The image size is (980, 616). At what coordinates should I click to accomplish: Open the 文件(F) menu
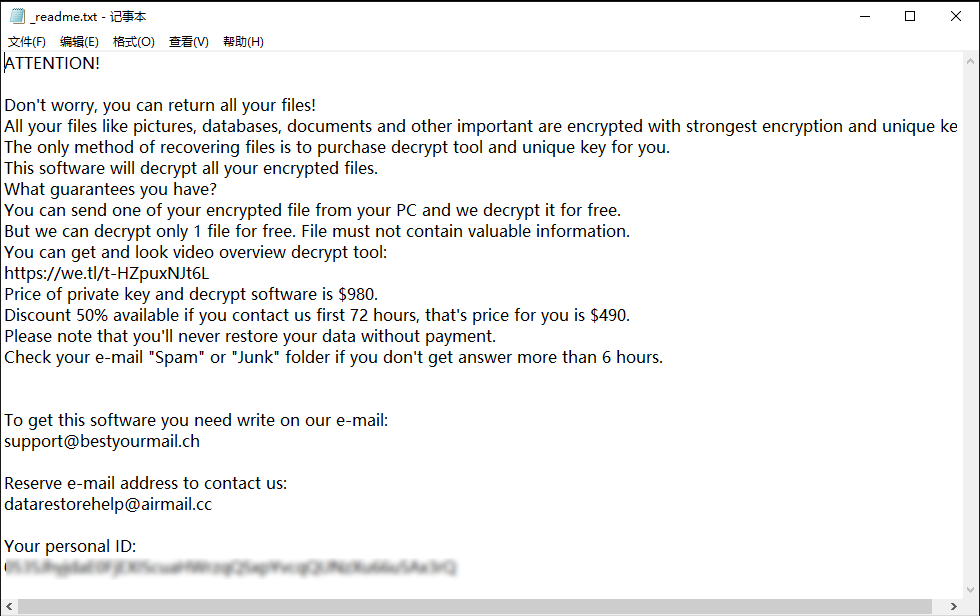click(27, 42)
